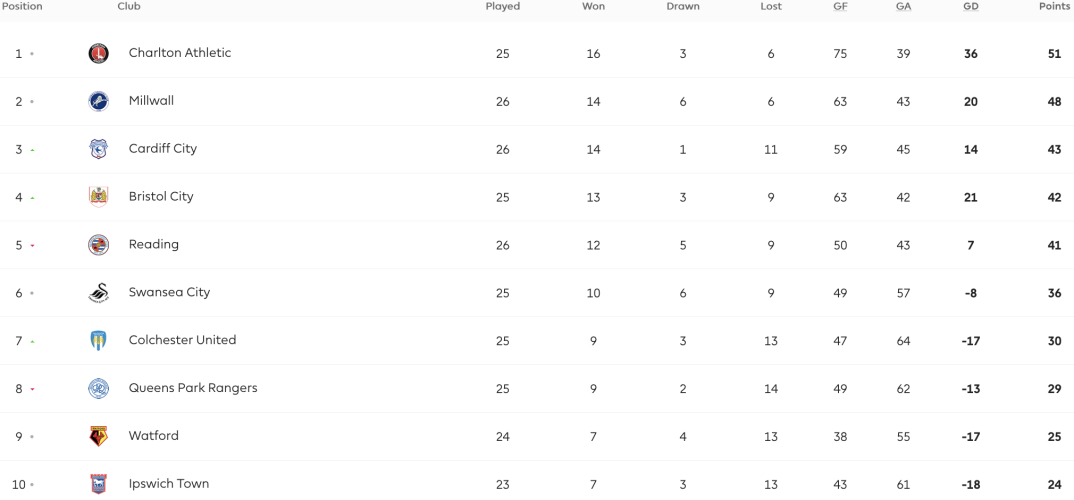1074x500 pixels.
Task: Click the red down arrow beside Reading's position
Action: [x=32, y=246]
